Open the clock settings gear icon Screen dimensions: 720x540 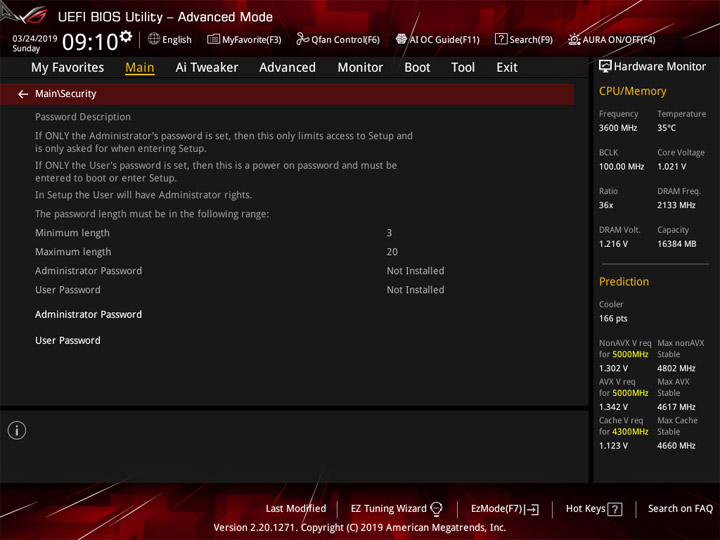pyautogui.click(x=126, y=36)
